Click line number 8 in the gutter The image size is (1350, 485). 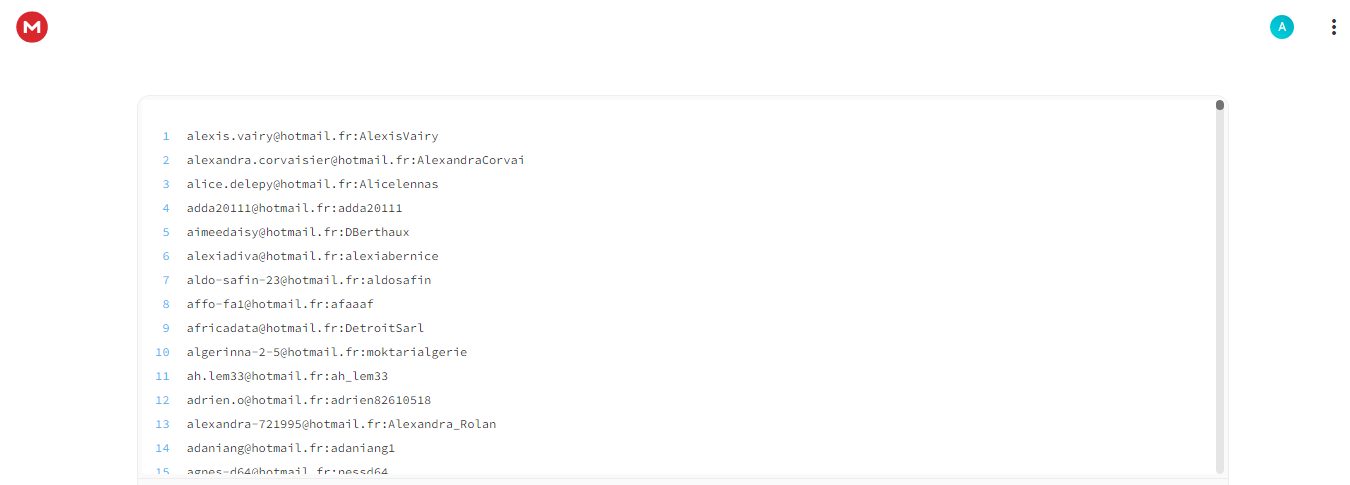[166, 304]
